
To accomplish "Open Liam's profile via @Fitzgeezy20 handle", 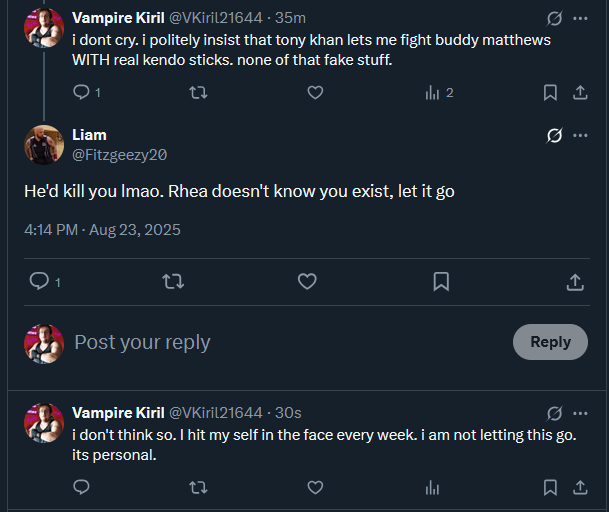I will [x=119, y=155].
